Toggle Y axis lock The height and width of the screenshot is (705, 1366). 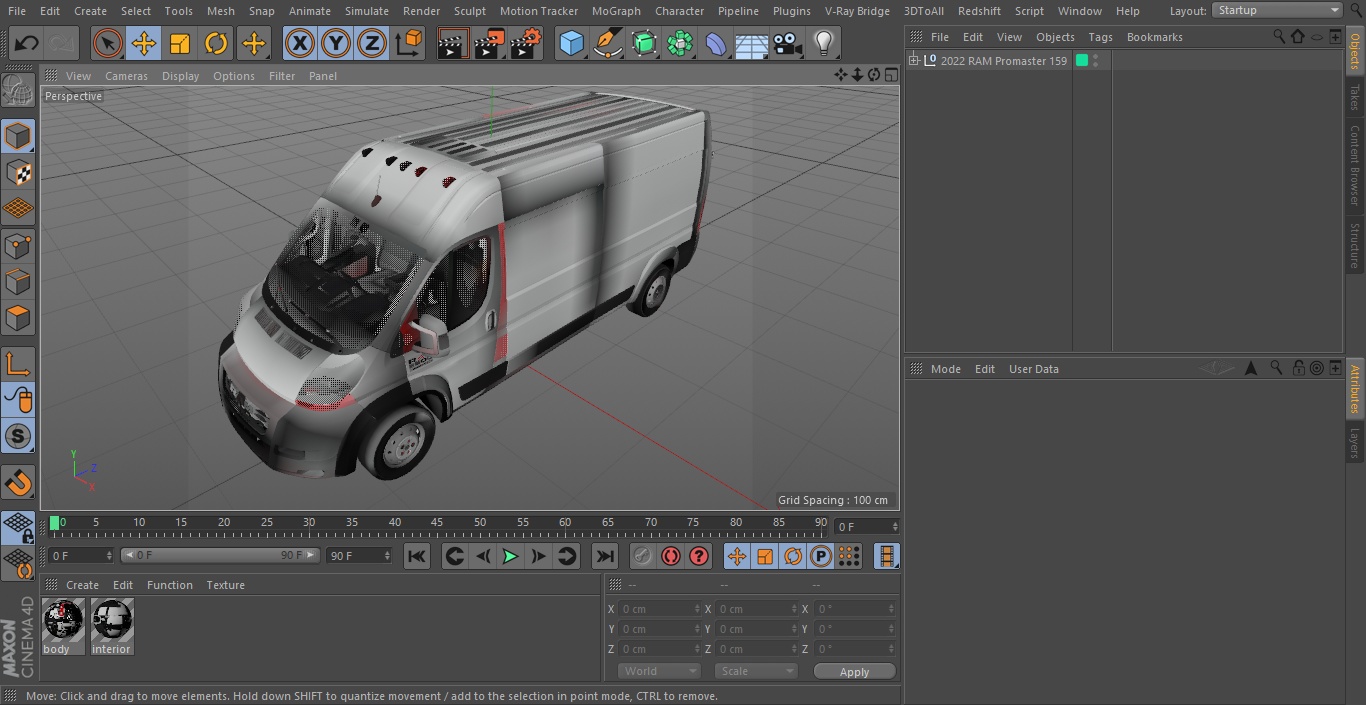tap(336, 44)
